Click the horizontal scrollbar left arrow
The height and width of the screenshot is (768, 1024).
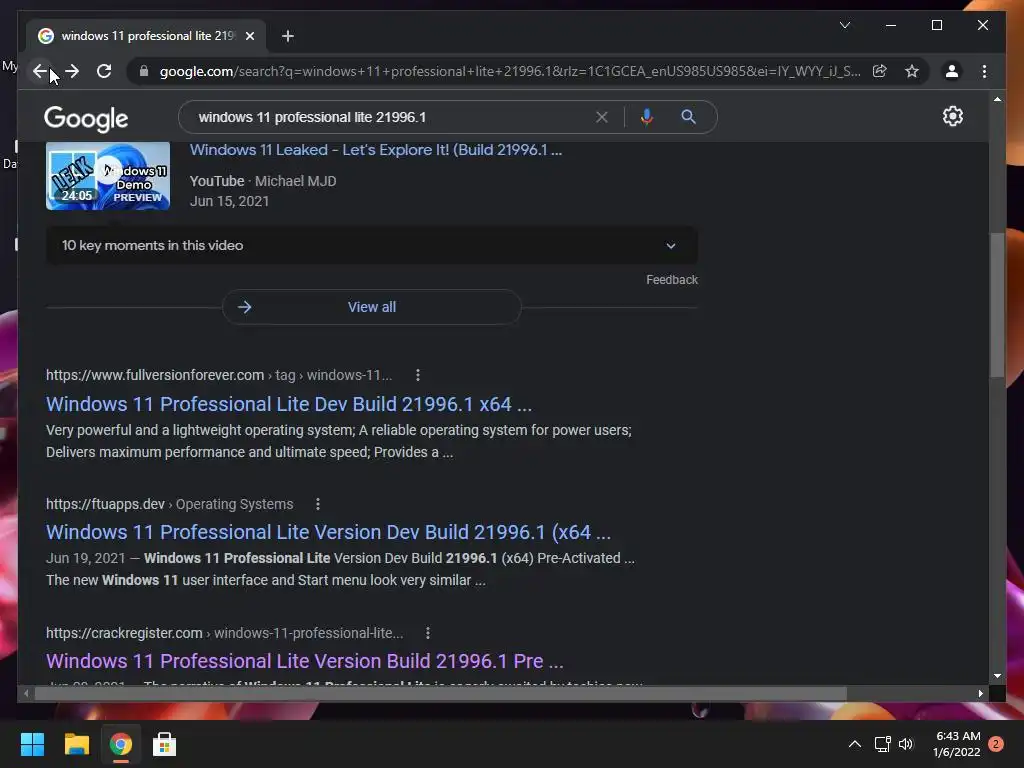click(26, 694)
